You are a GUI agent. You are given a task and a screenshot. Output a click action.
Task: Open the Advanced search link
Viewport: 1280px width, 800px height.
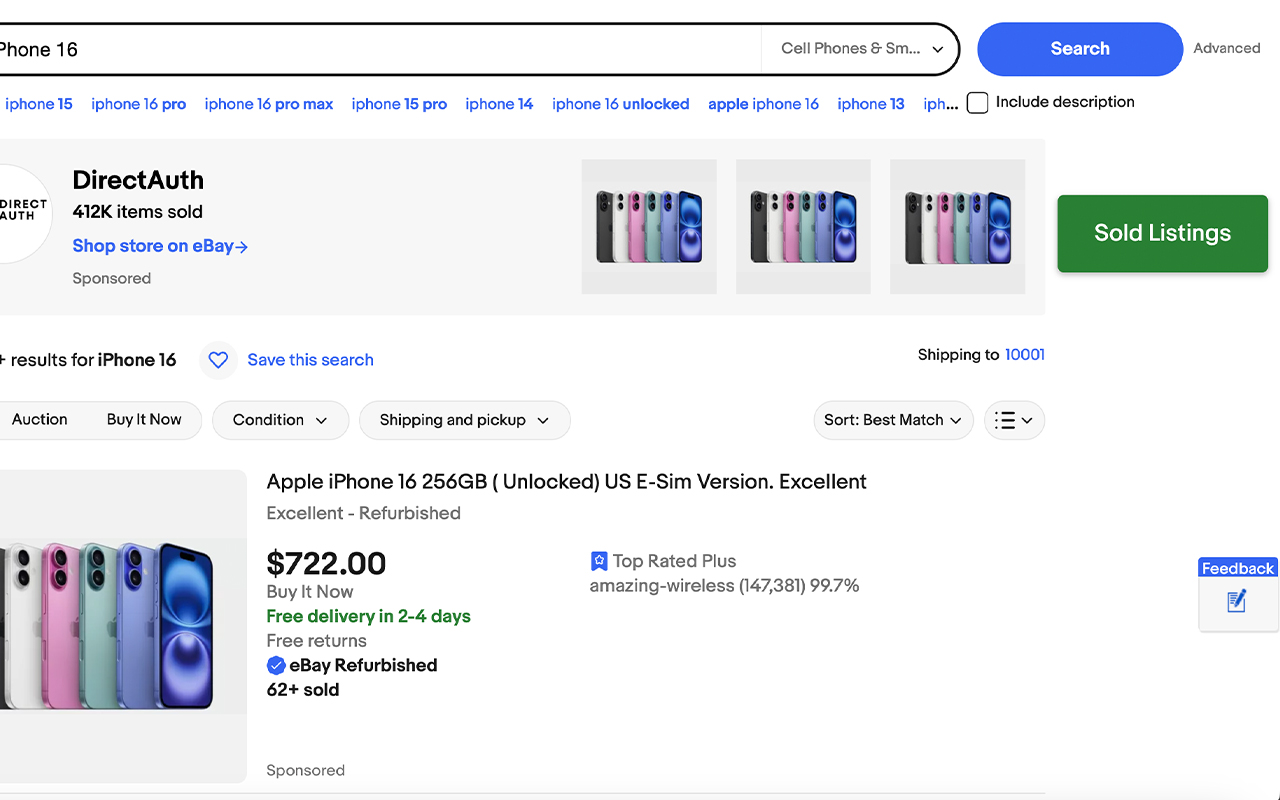click(x=1226, y=48)
